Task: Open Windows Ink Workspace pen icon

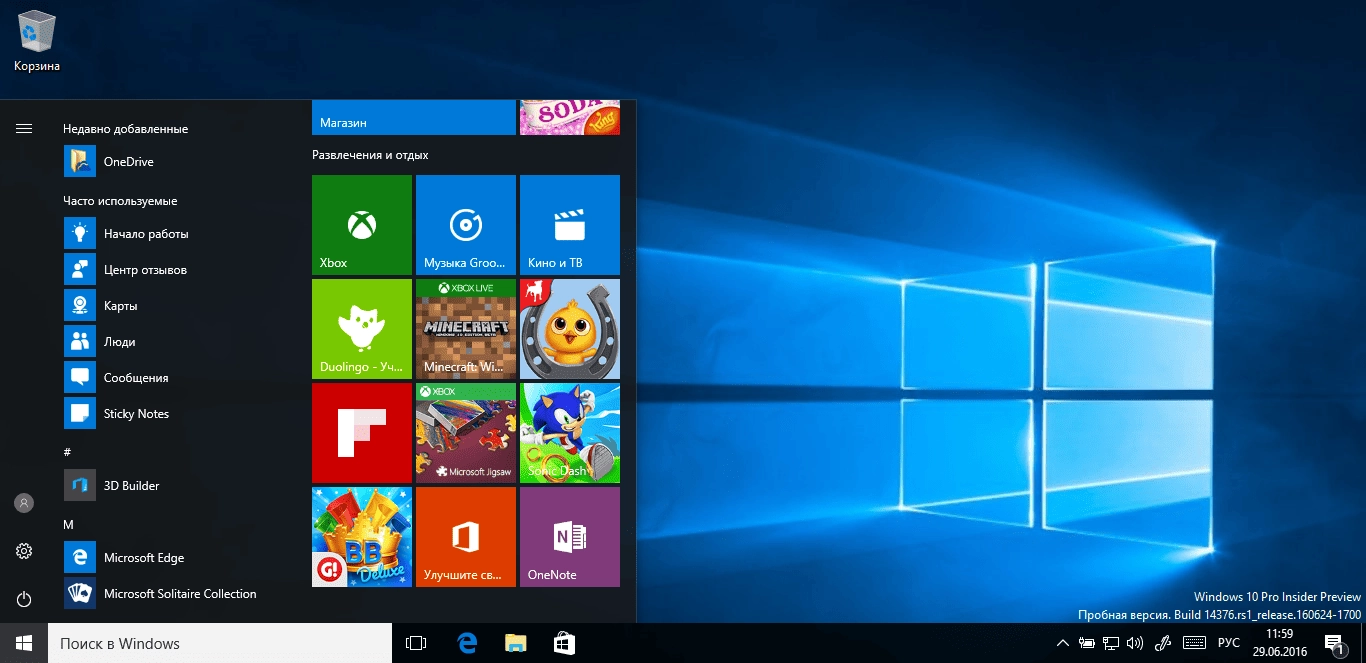Action: point(1163,643)
